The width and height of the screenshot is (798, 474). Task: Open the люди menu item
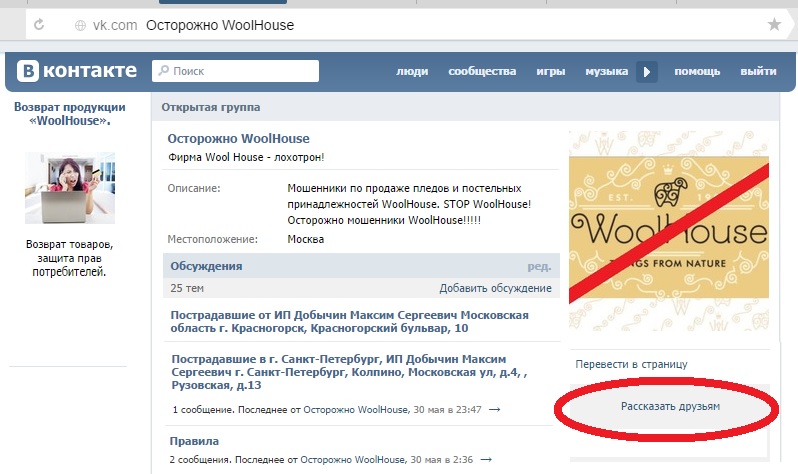click(412, 71)
